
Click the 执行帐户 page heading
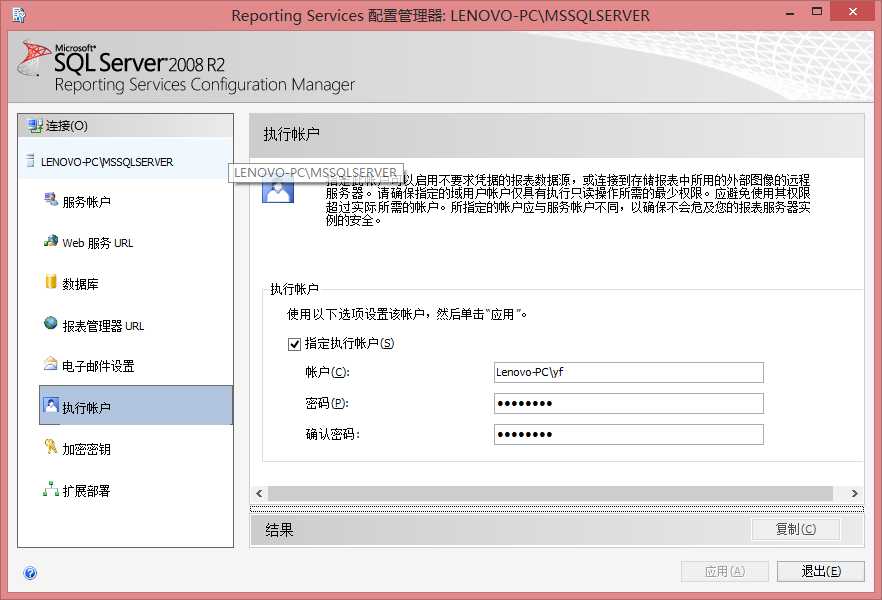(291, 134)
